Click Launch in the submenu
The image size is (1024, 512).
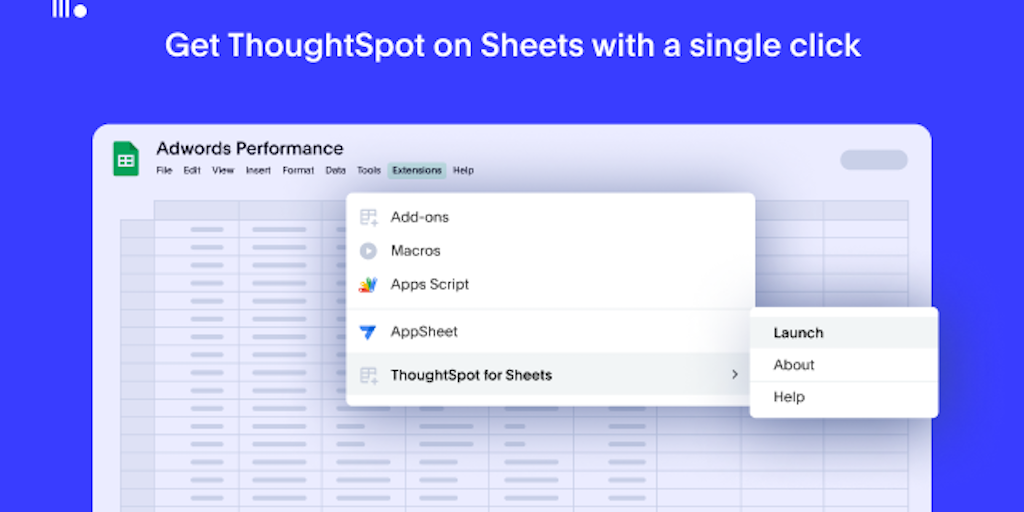pyautogui.click(x=844, y=332)
